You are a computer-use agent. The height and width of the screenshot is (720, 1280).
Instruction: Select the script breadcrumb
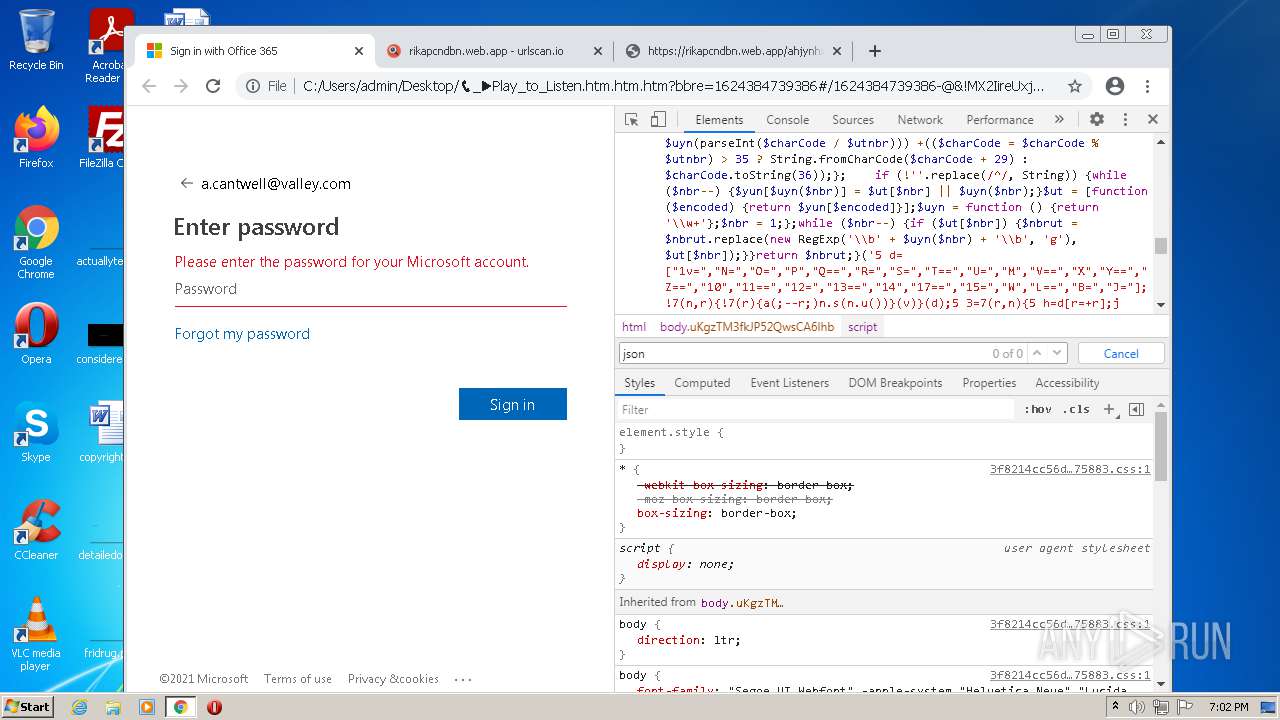862,327
